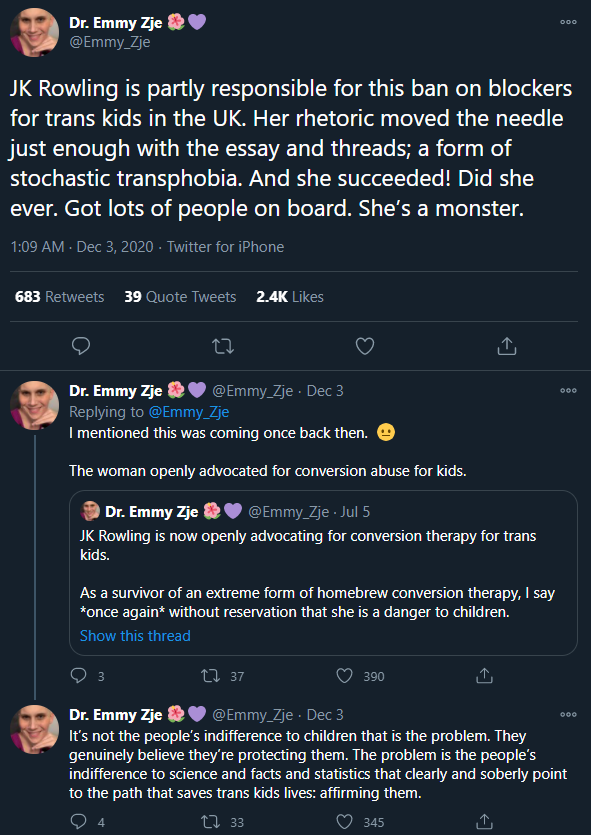Open more options menu on main tweet
The width and height of the screenshot is (591, 835).
[x=568, y=22]
